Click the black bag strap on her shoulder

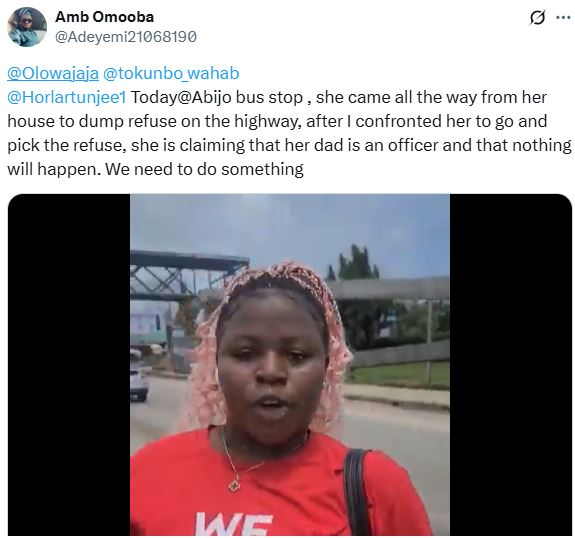pos(354,491)
